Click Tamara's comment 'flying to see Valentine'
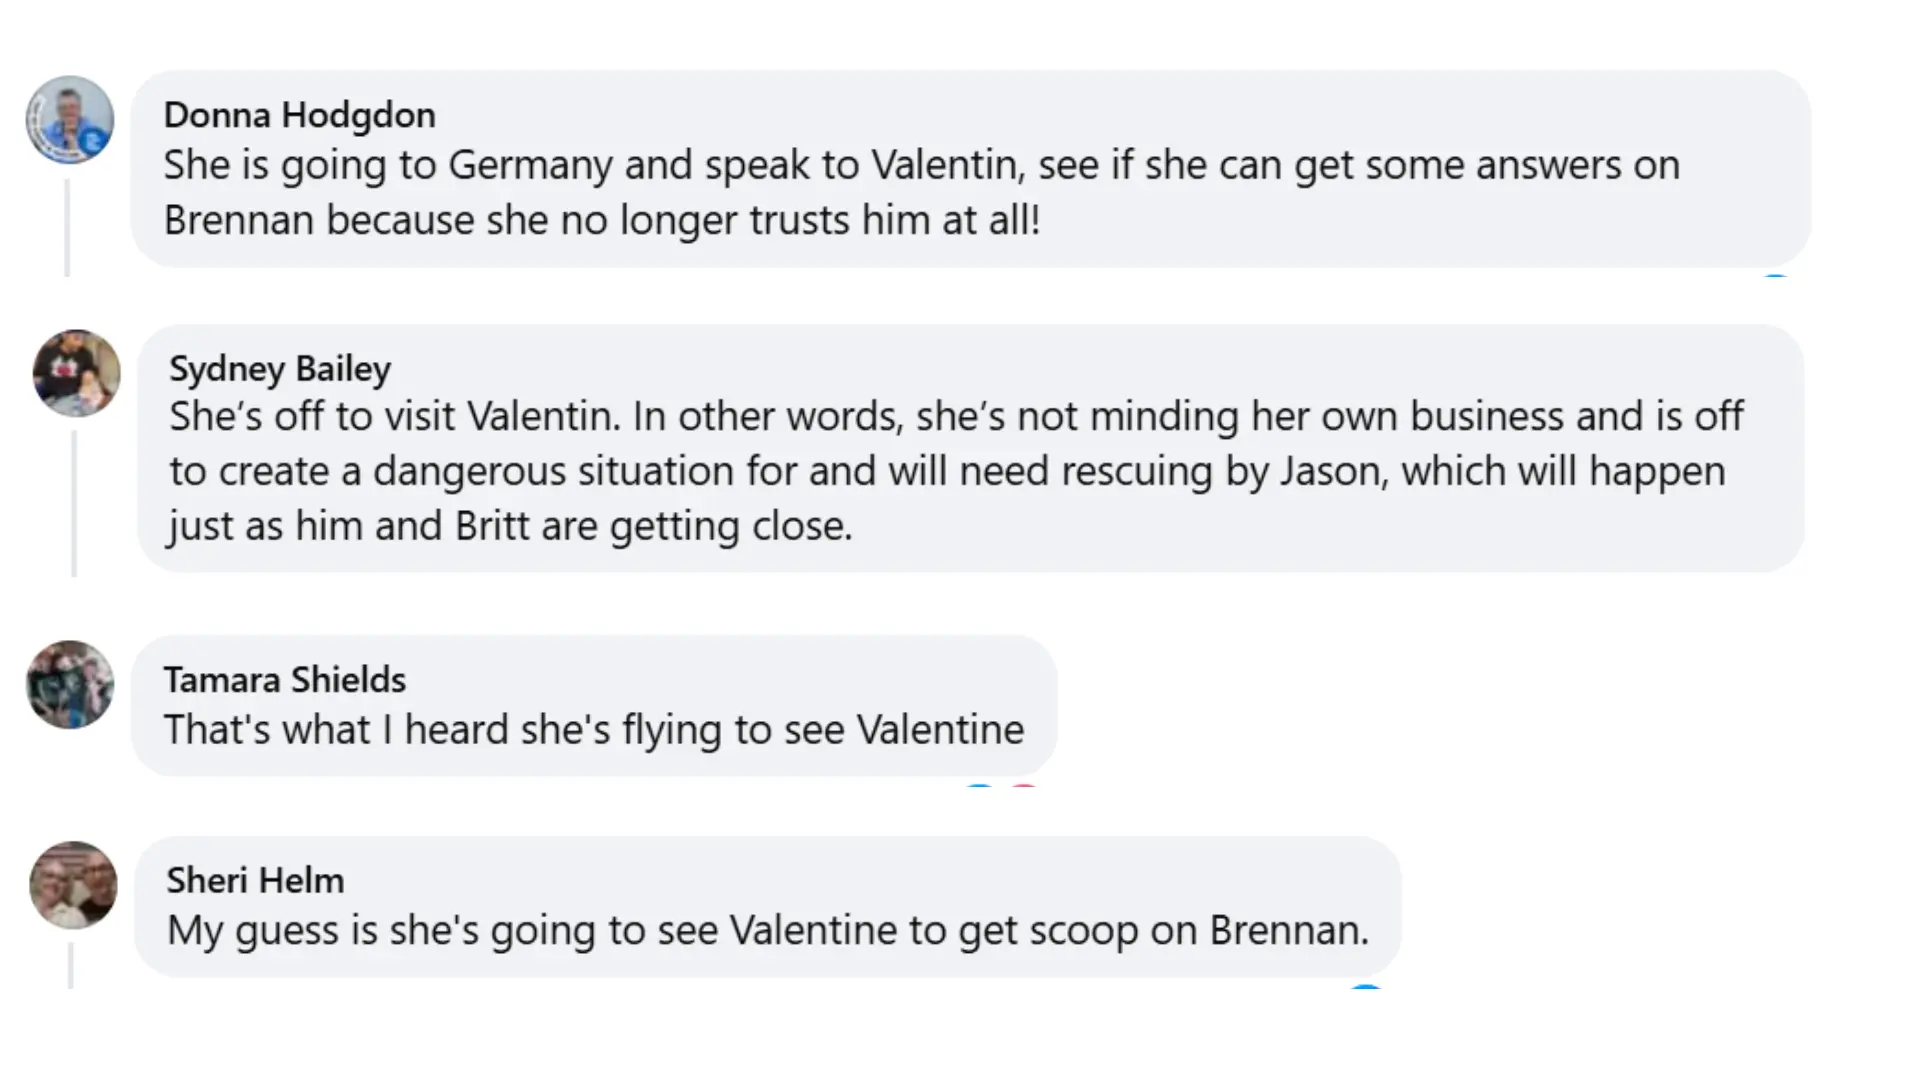The image size is (1920, 1080). [x=594, y=730]
